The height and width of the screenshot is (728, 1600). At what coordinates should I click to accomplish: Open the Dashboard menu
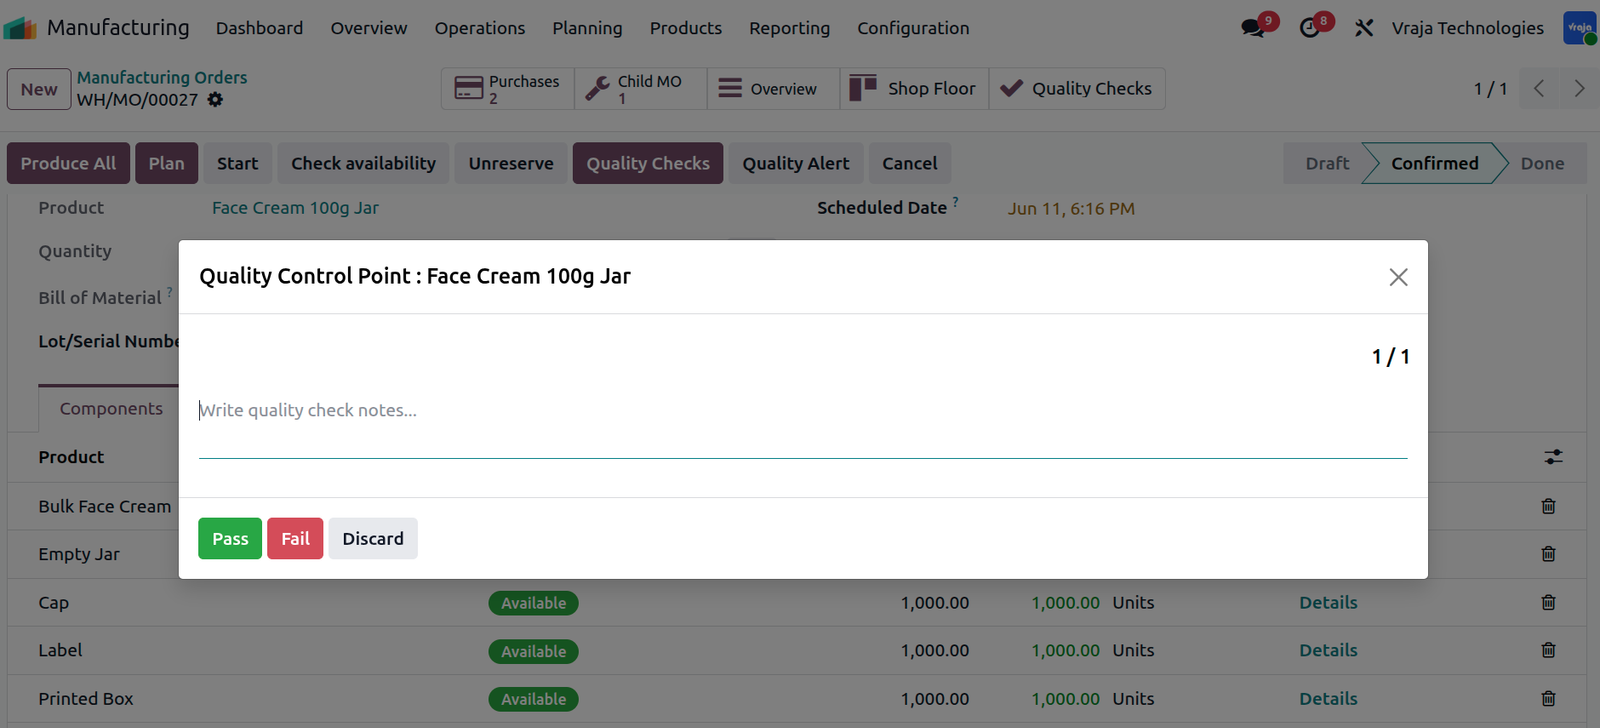click(x=259, y=28)
